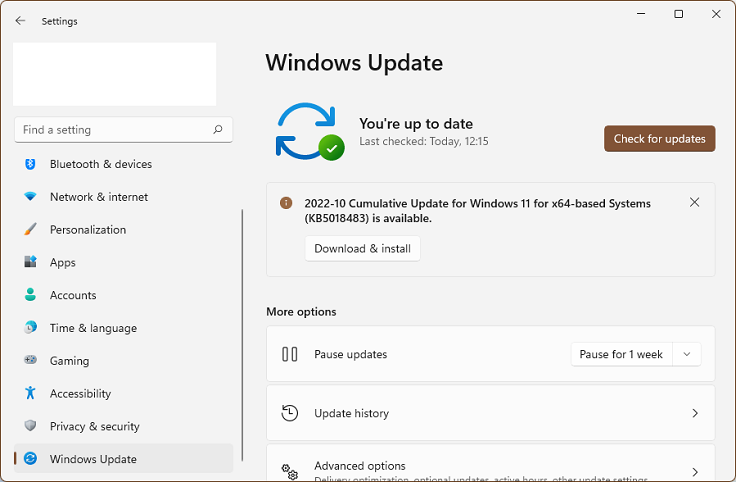Screen dimensions: 736x482
Task: Click the Network & internet wifi icon
Action: point(31,197)
